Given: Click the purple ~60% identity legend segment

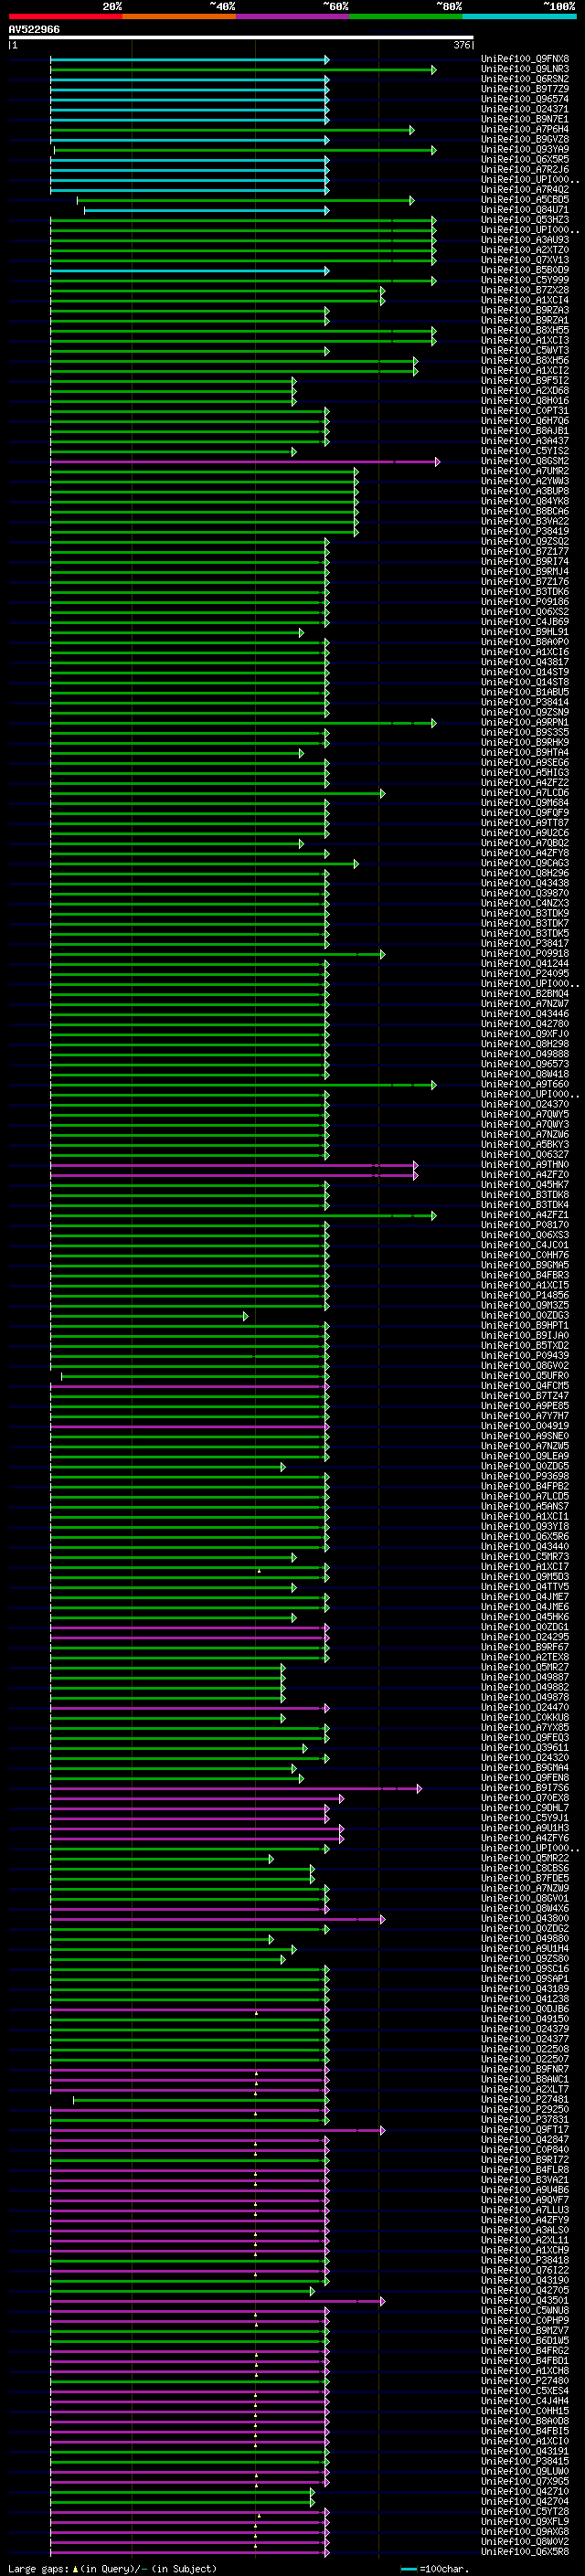Looking at the screenshot, I should (293, 17).
